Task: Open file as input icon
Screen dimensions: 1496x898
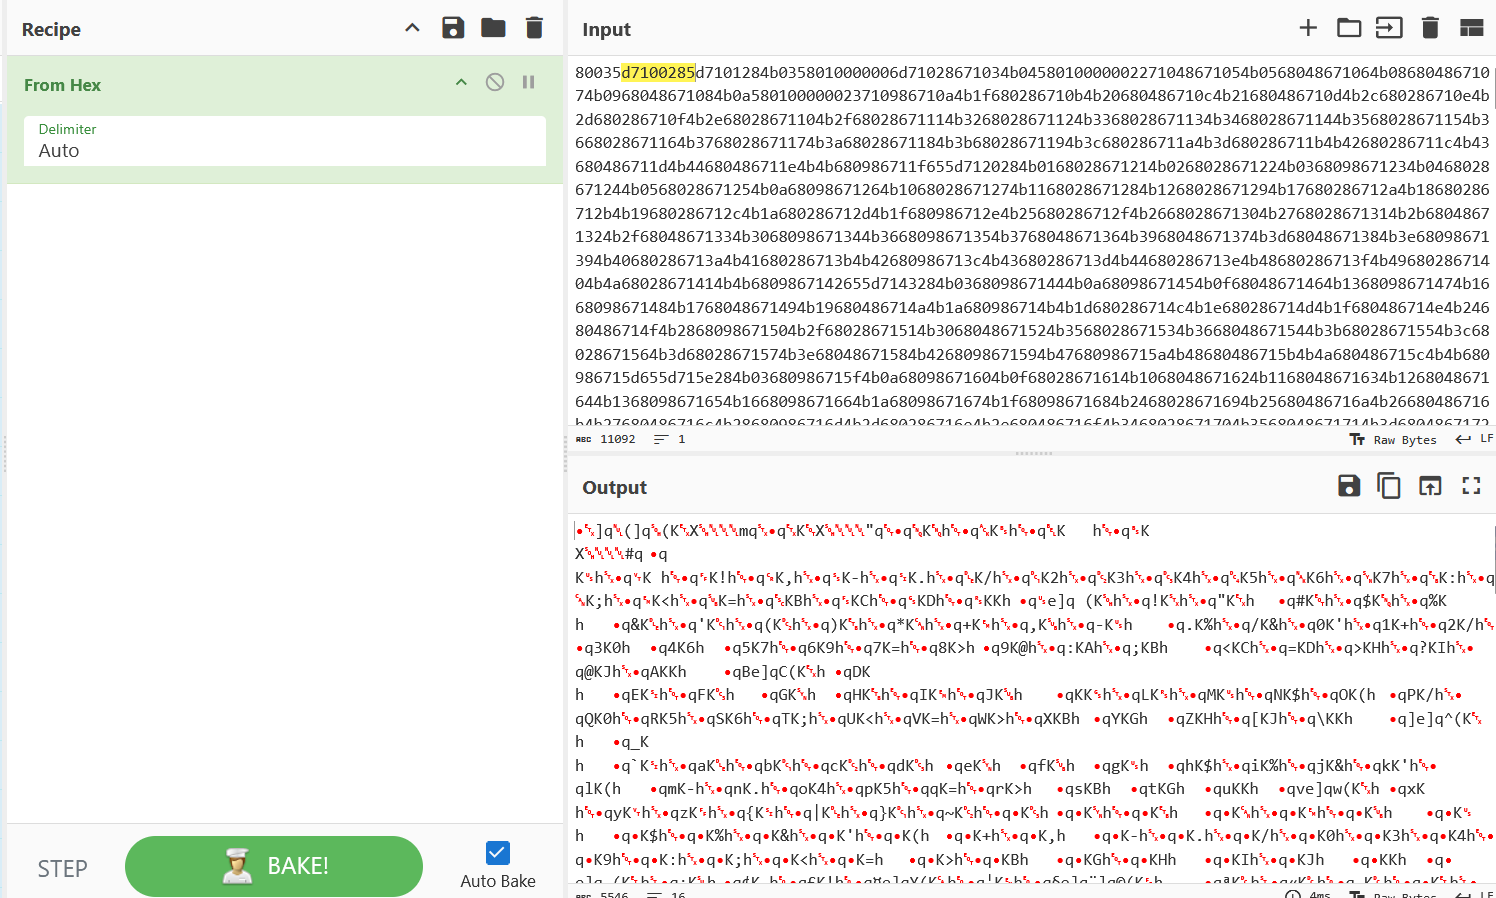Action: (1389, 28)
